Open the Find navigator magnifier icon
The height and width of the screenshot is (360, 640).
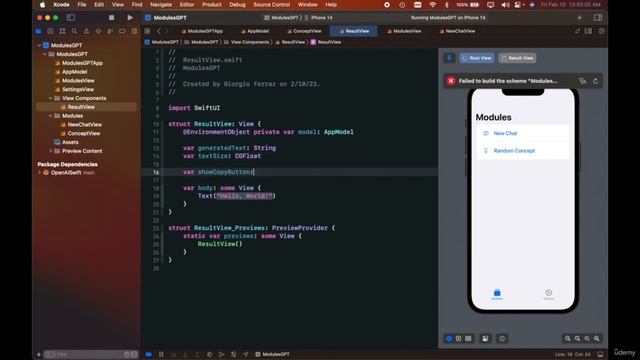pos(74,31)
